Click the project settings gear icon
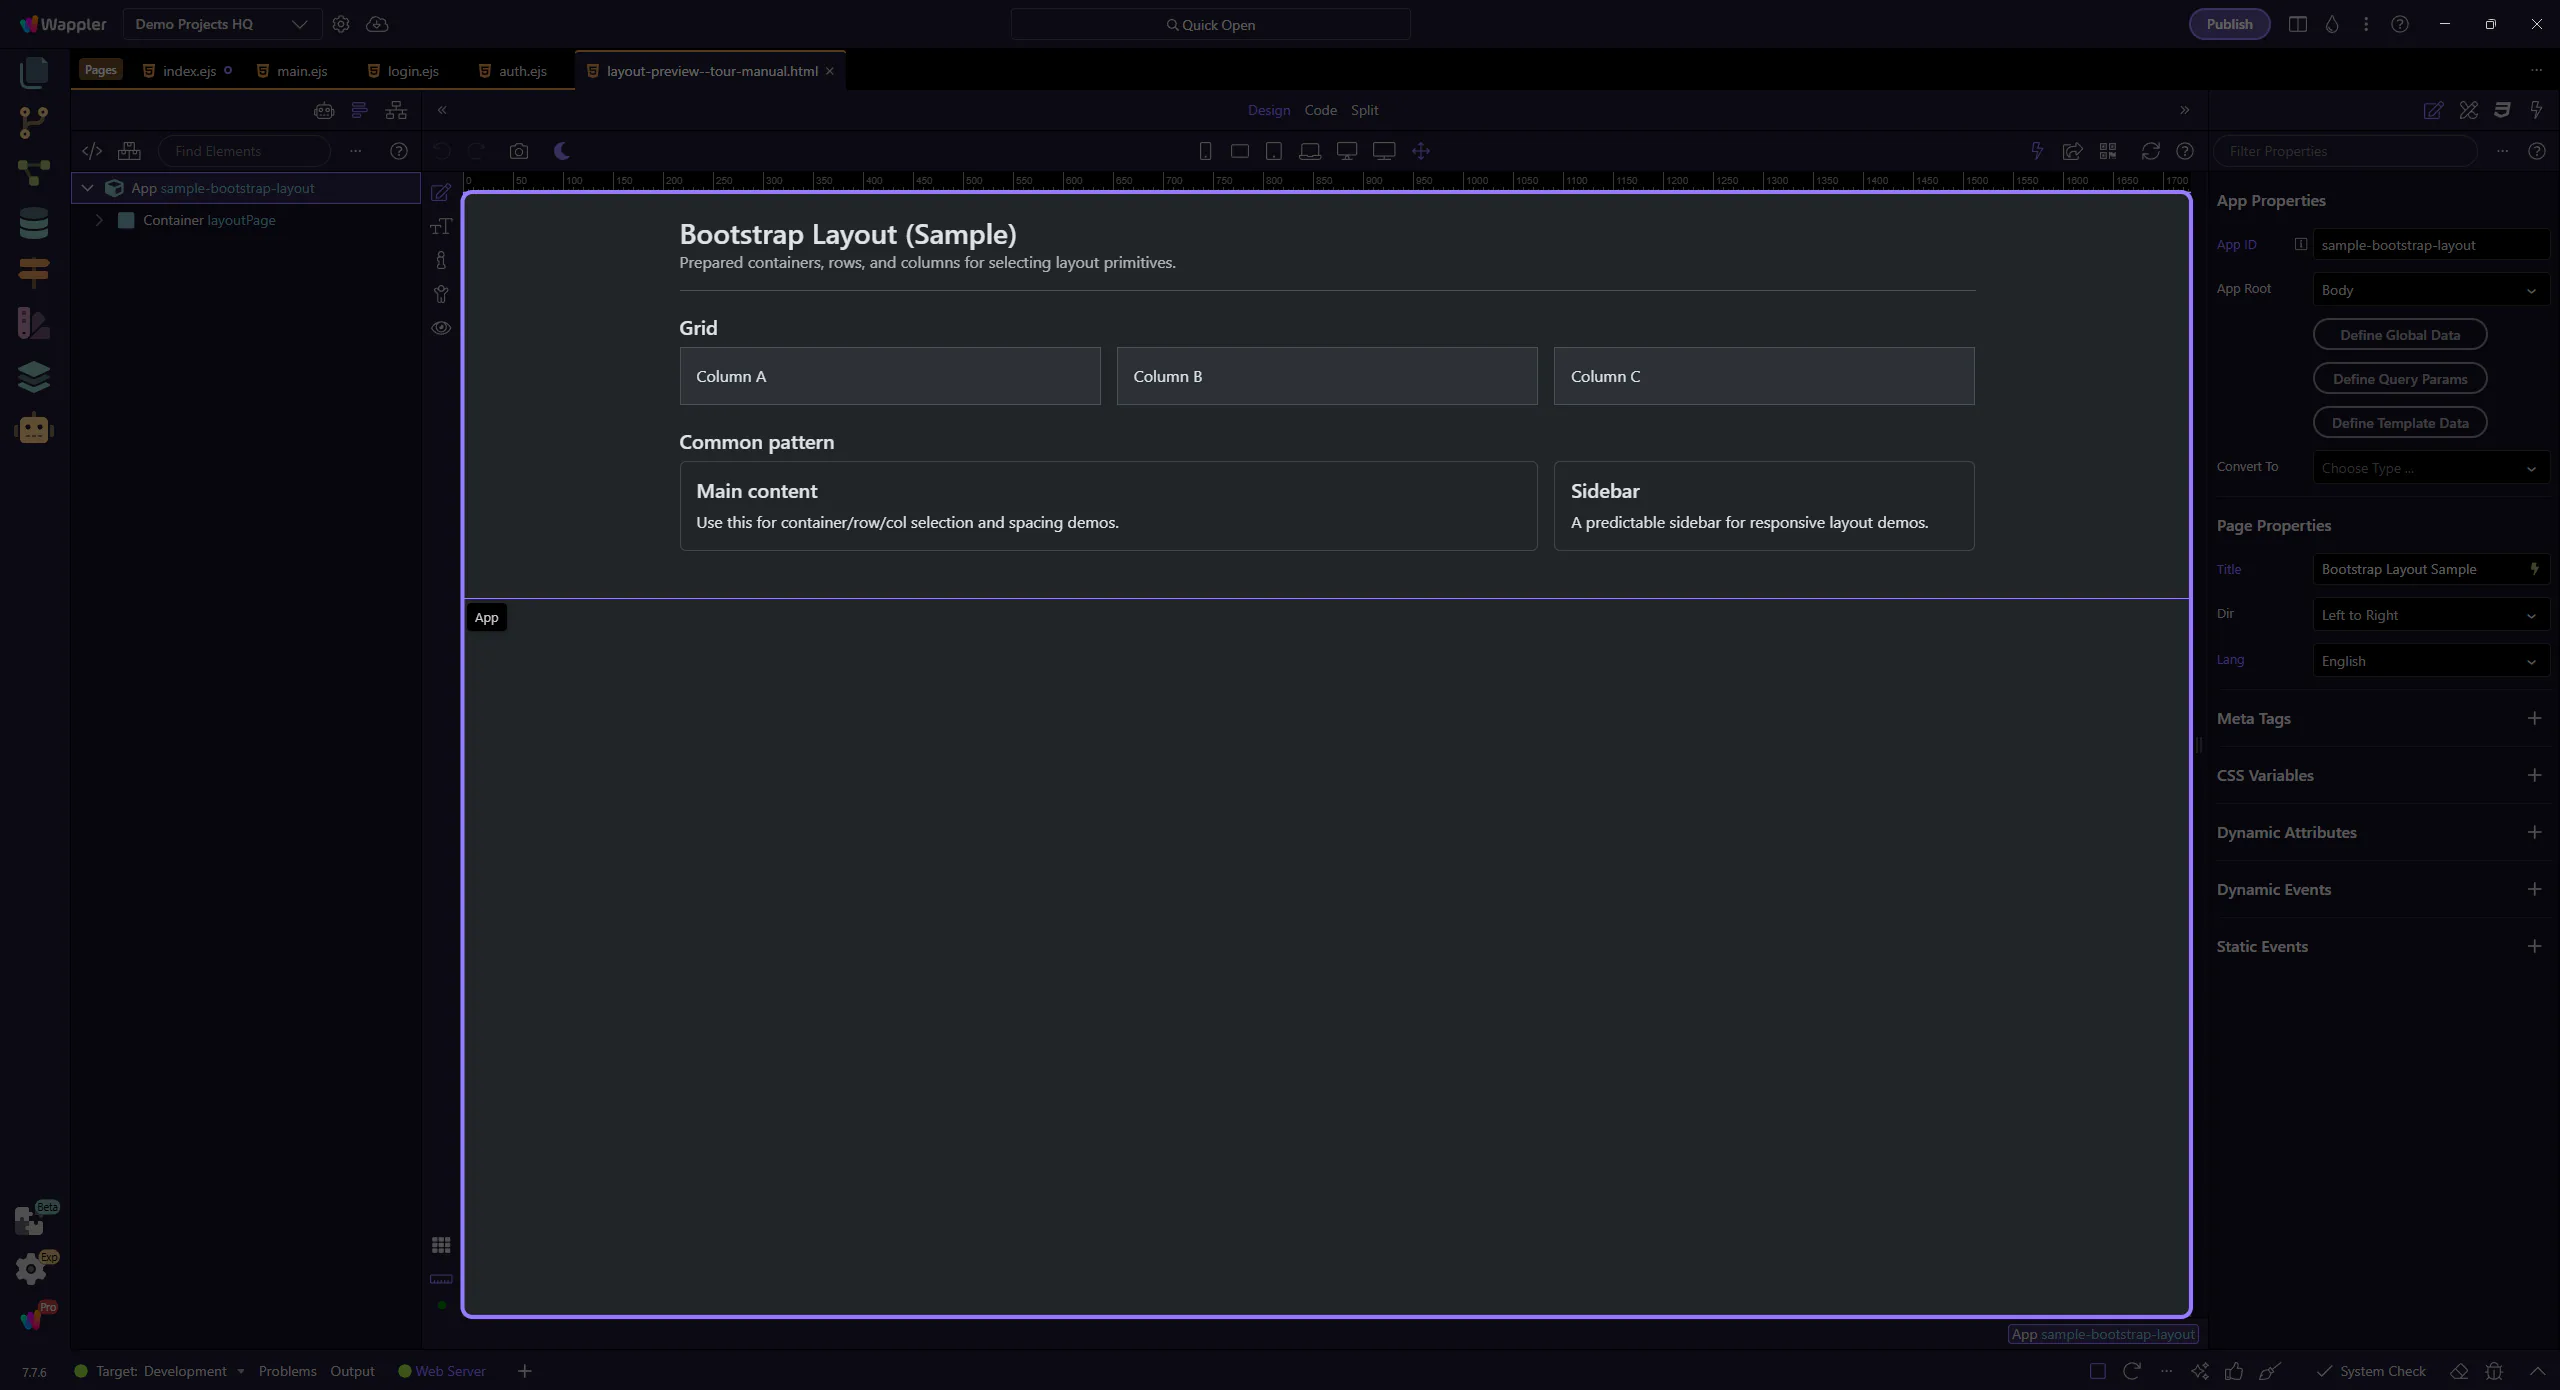The height and width of the screenshot is (1390, 2560). tap(341, 24)
